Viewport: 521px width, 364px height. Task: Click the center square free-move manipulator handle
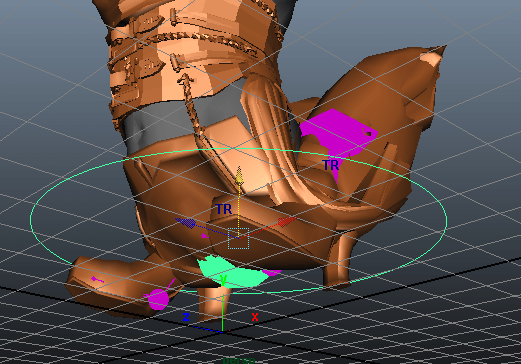coord(239,238)
